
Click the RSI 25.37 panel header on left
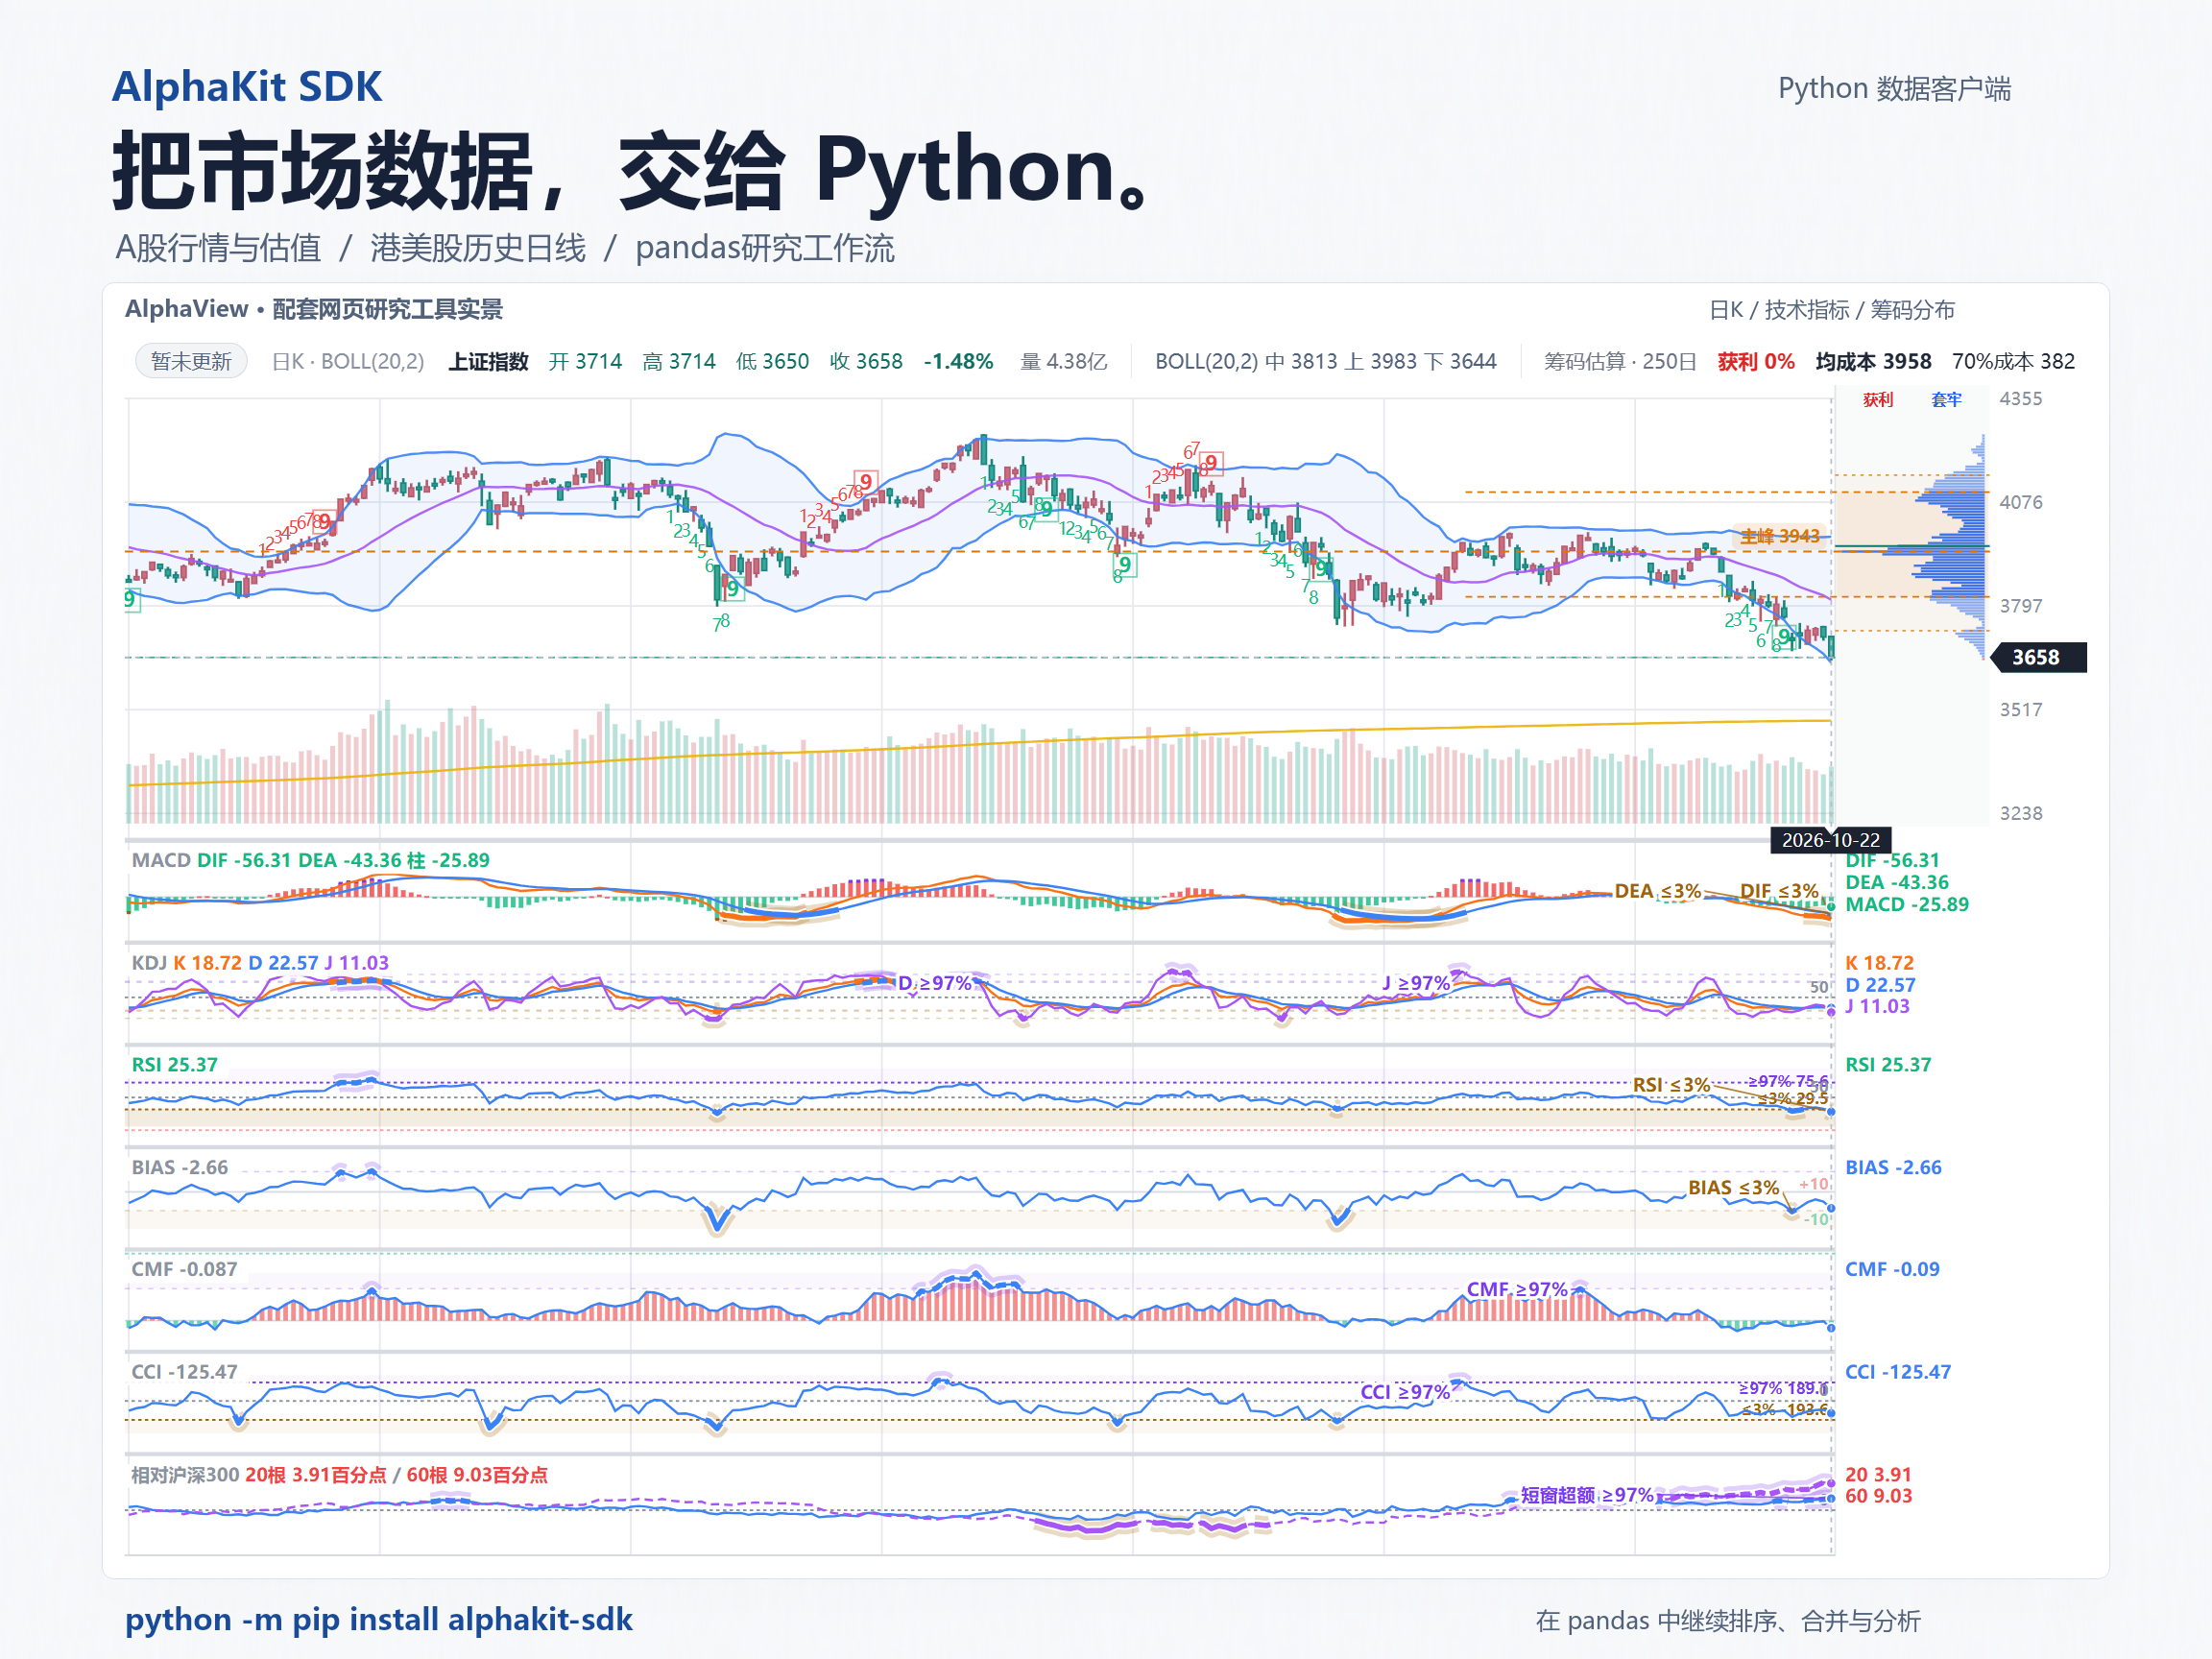click(174, 1064)
